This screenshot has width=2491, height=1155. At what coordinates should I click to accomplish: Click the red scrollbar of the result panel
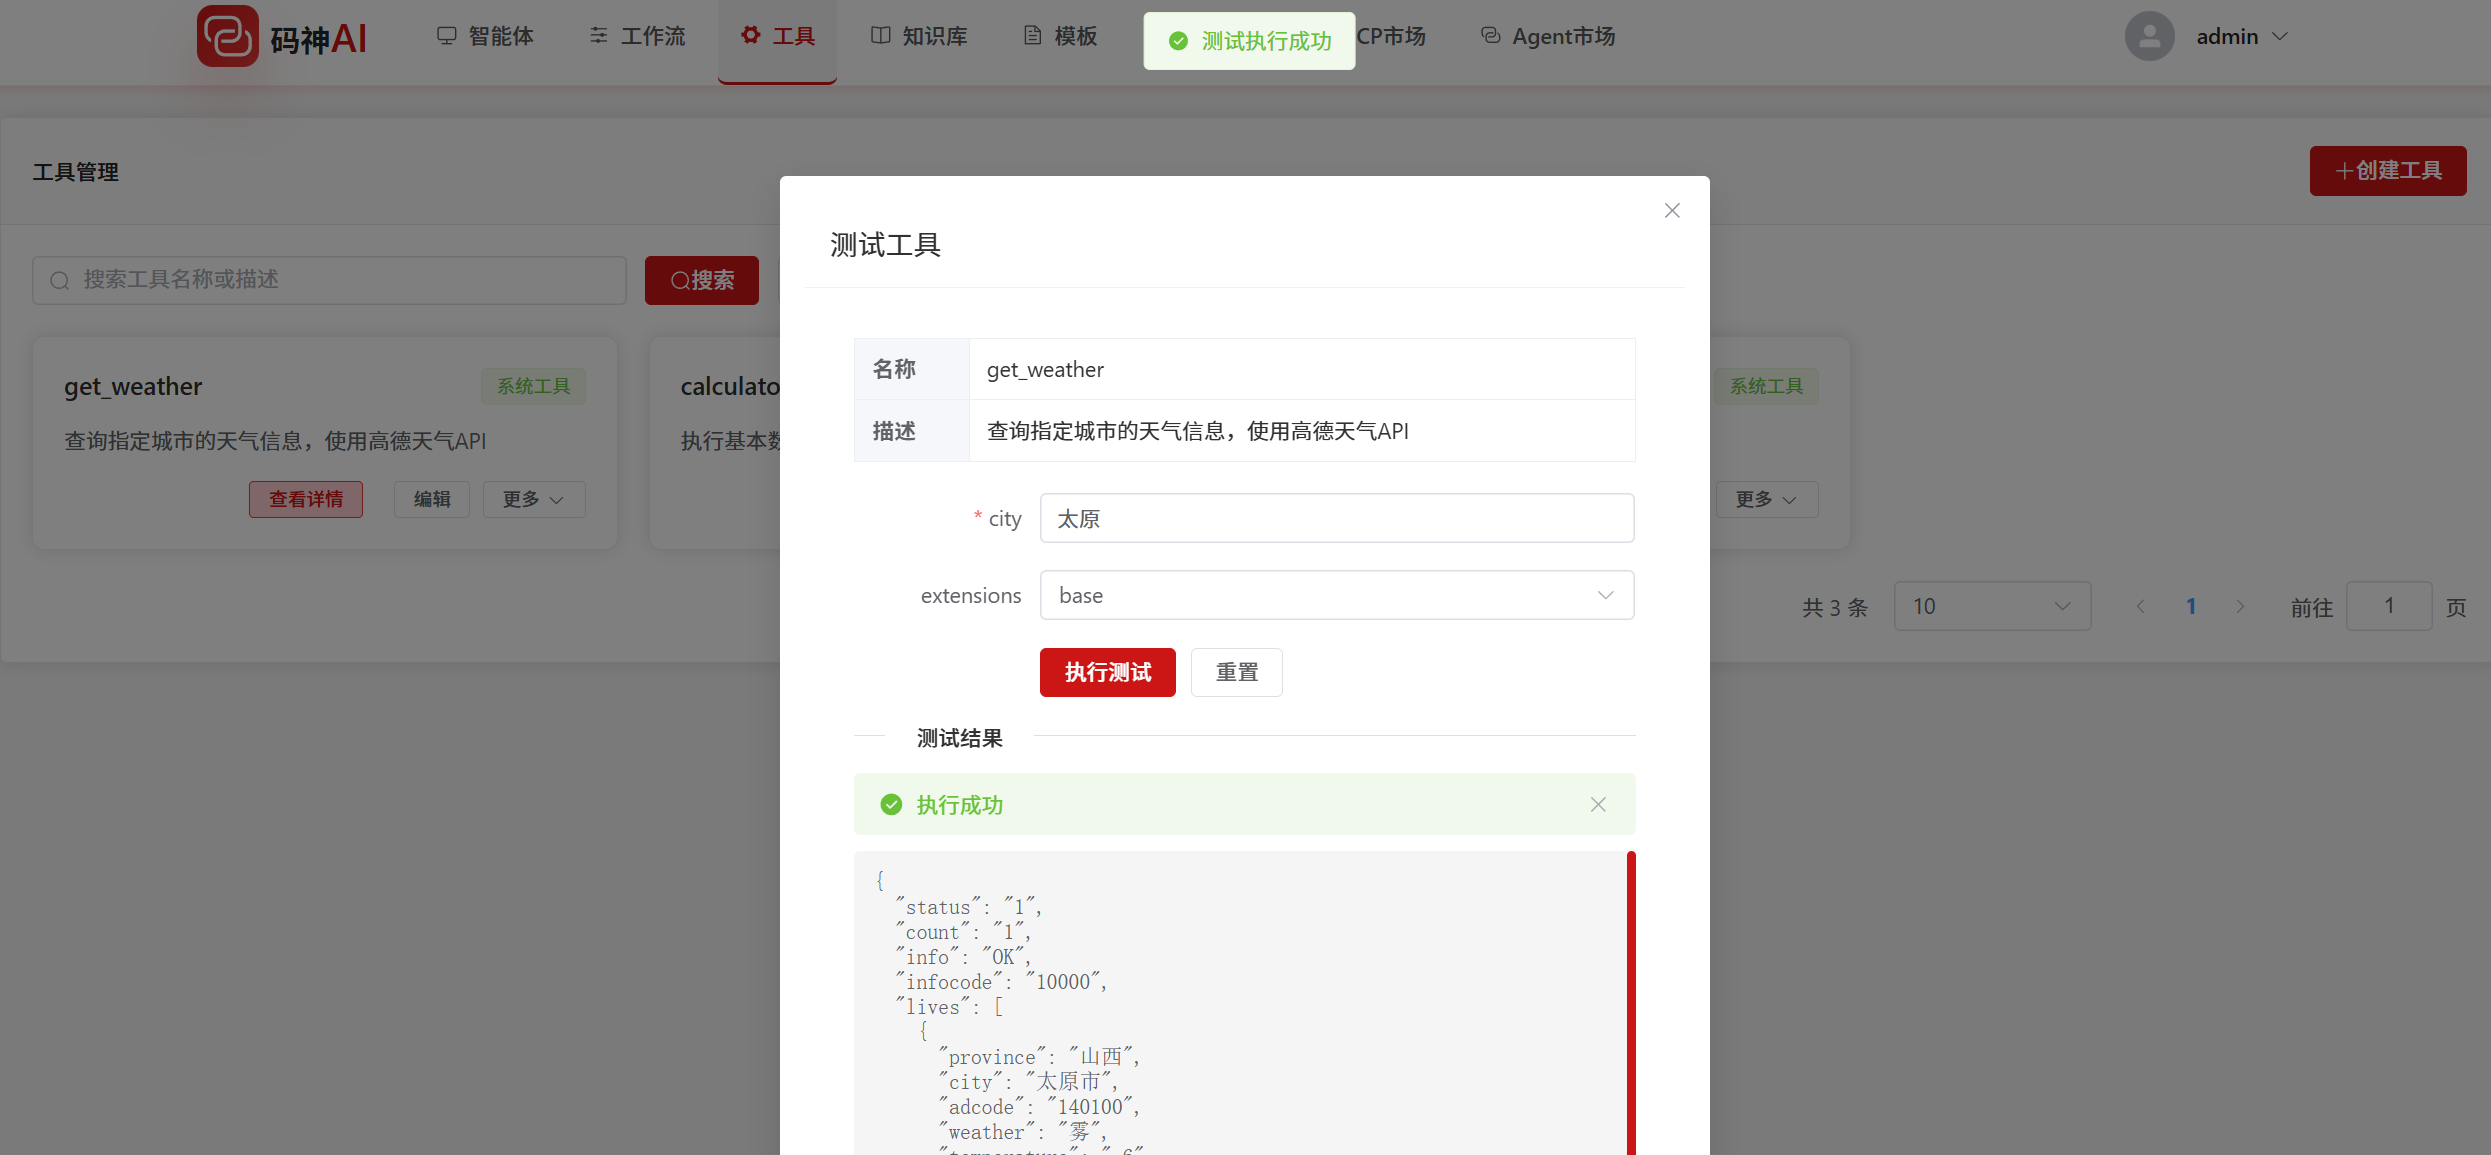point(1630,1000)
